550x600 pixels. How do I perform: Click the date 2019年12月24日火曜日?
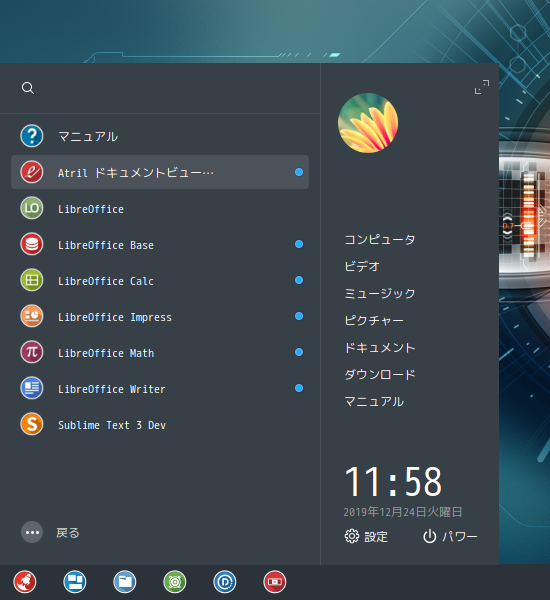(403, 512)
